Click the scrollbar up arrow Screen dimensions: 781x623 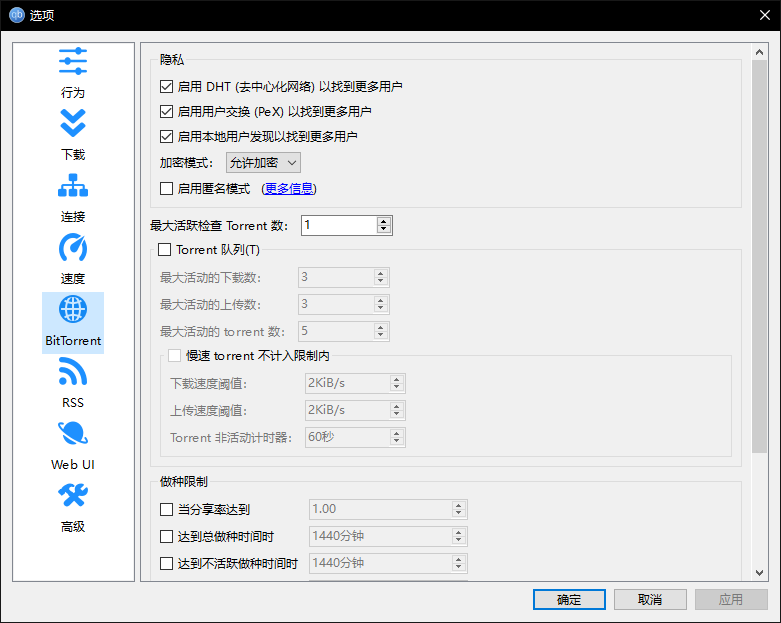[759, 52]
